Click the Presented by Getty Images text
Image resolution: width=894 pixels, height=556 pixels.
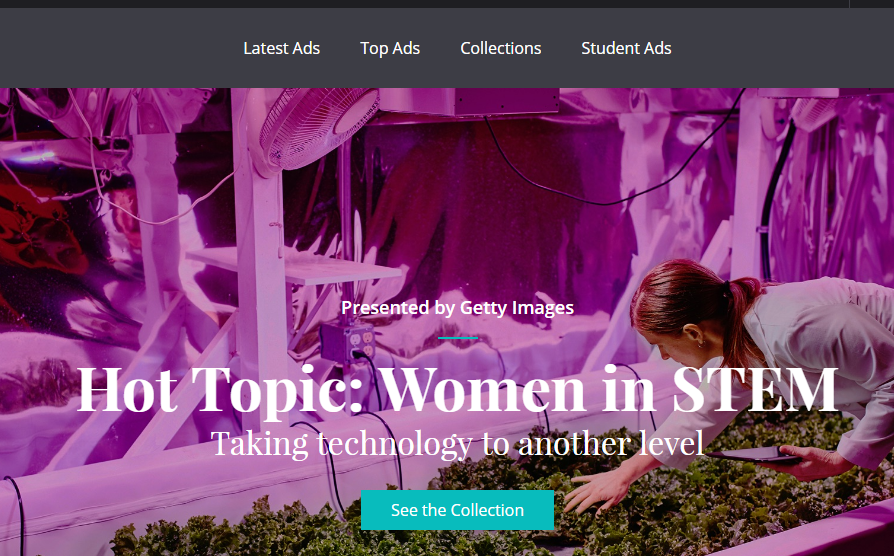pyautogui.click(x=457, y=308)
